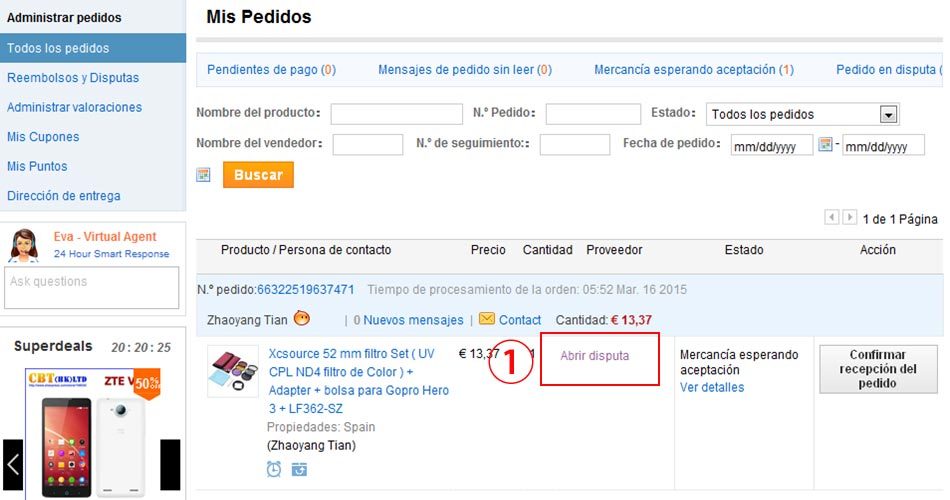Click the calendar refresh icon under the product
This screenshot has height=500, width=950.
click(x=299, y=469)
